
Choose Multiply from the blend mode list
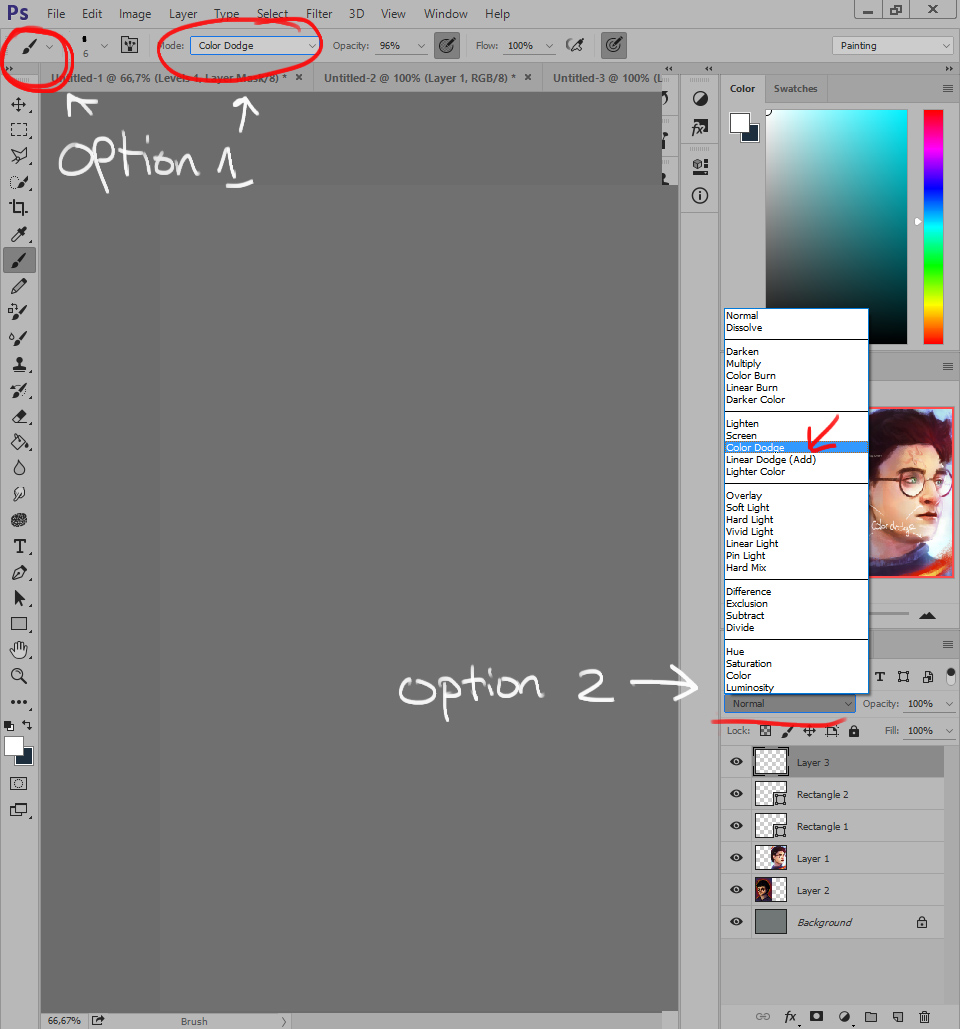[x=743, y=364]
